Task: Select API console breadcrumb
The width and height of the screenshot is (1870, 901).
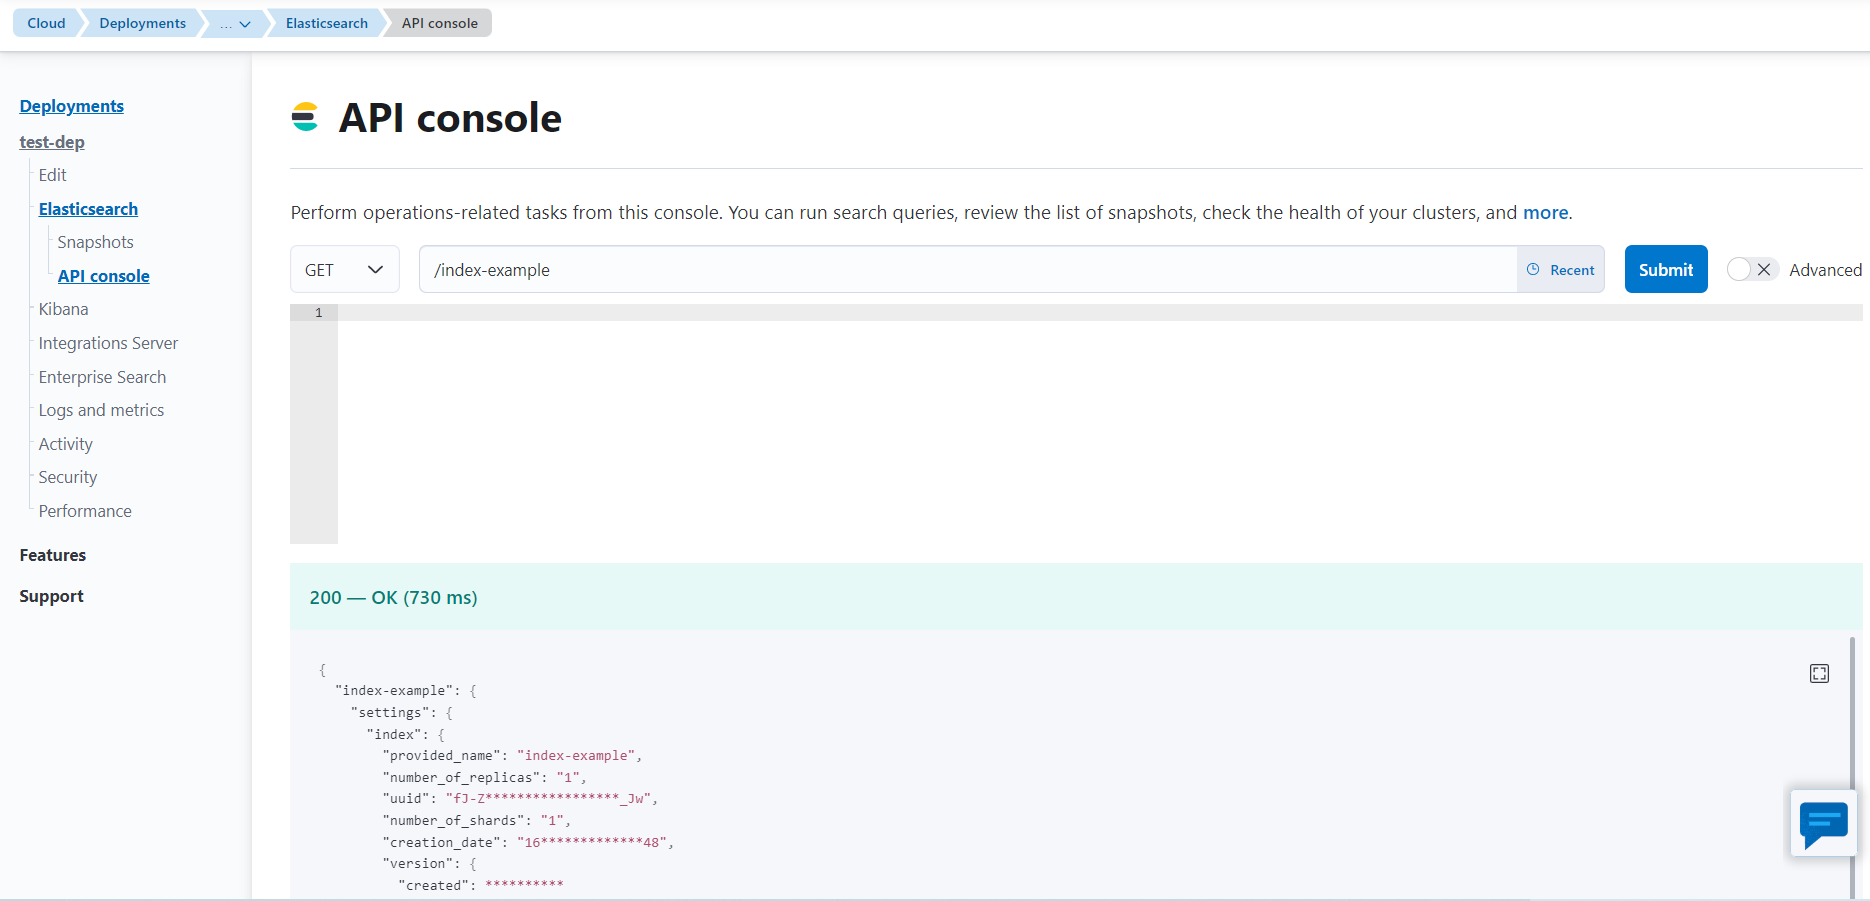Action: [x=440, y=23]
